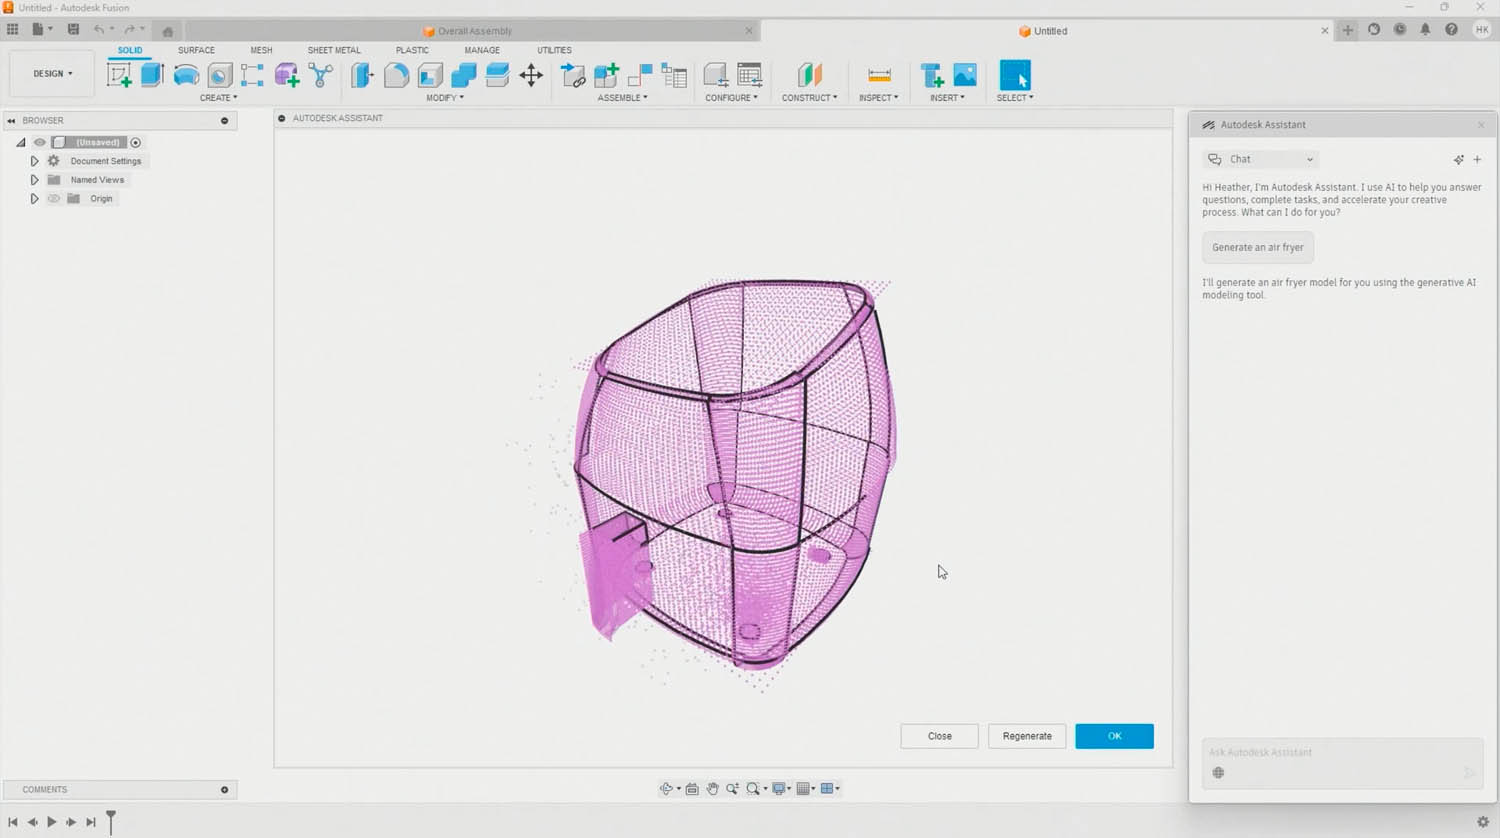
Task: Open the Hole tool
Action: click(219, 74)
